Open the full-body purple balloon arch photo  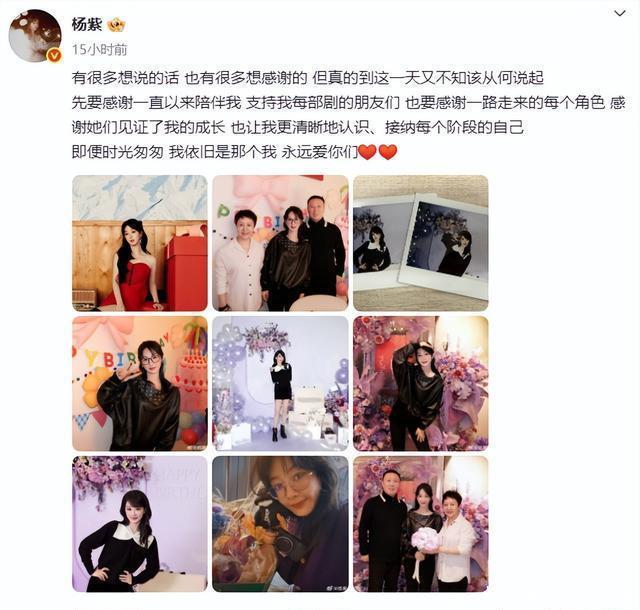(280, 383)
